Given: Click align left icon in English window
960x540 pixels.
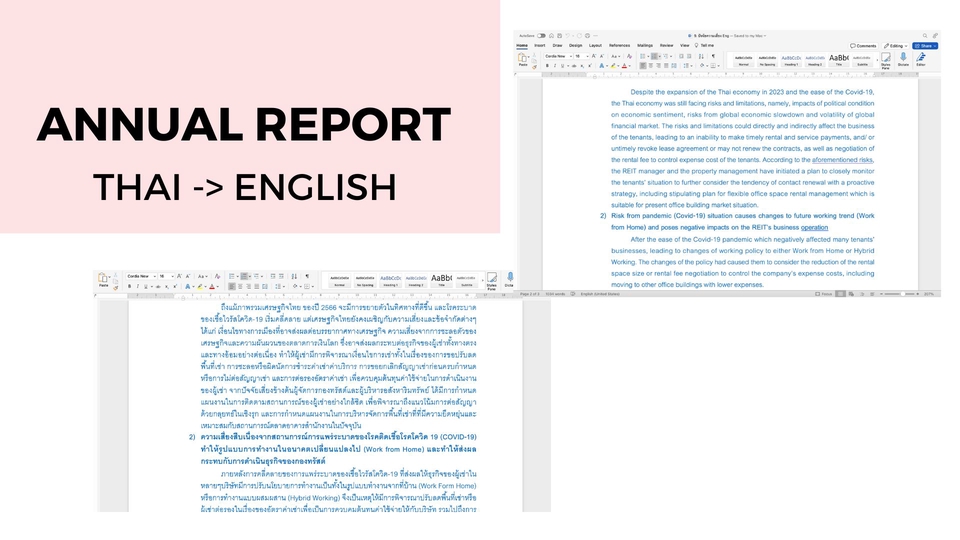Looking at the screenshot, I should [643, 66].
